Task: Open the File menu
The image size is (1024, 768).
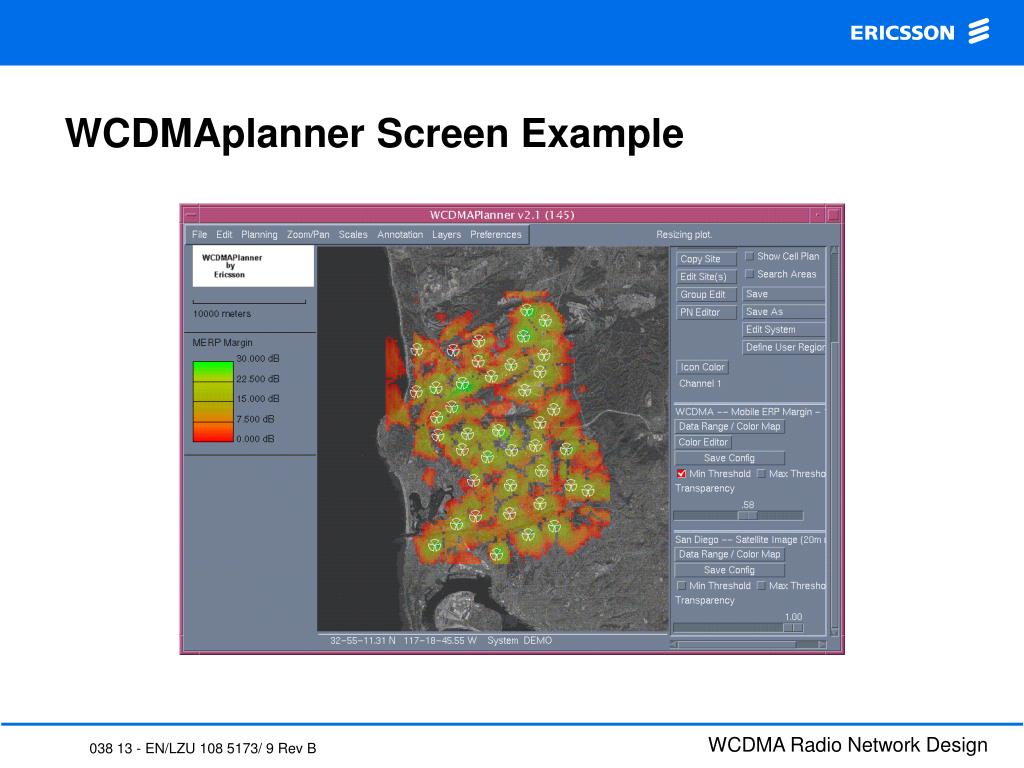Action: [x=199, y=234]
